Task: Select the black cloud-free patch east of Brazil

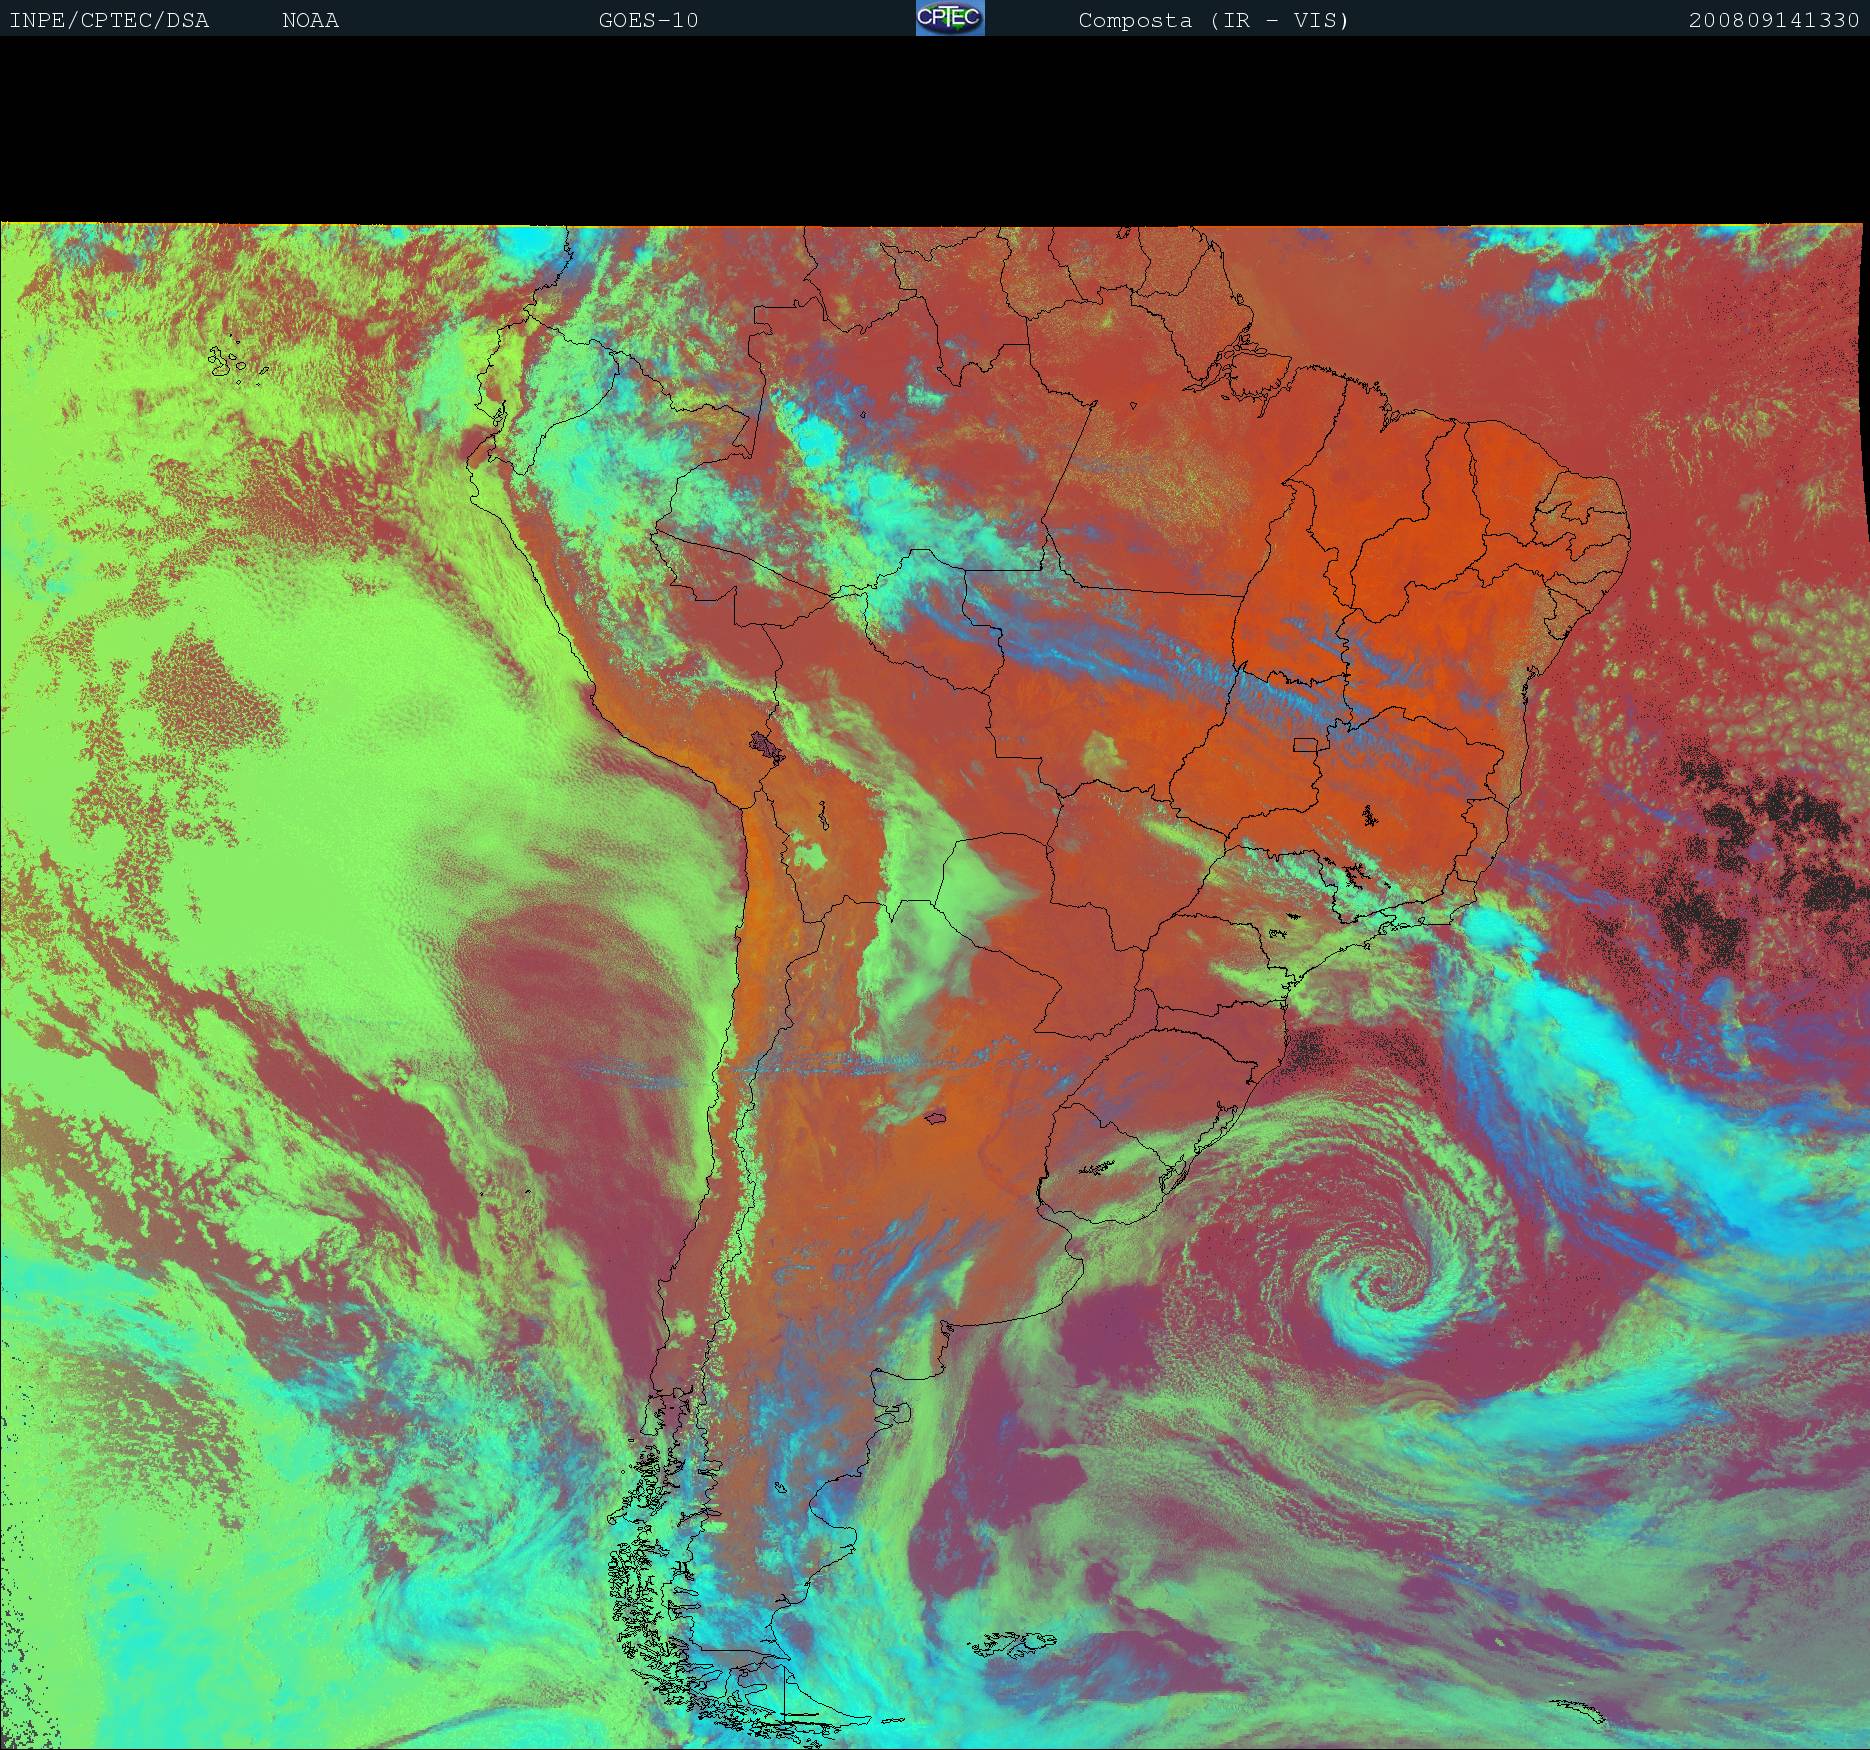Action: click(1770, 810)
